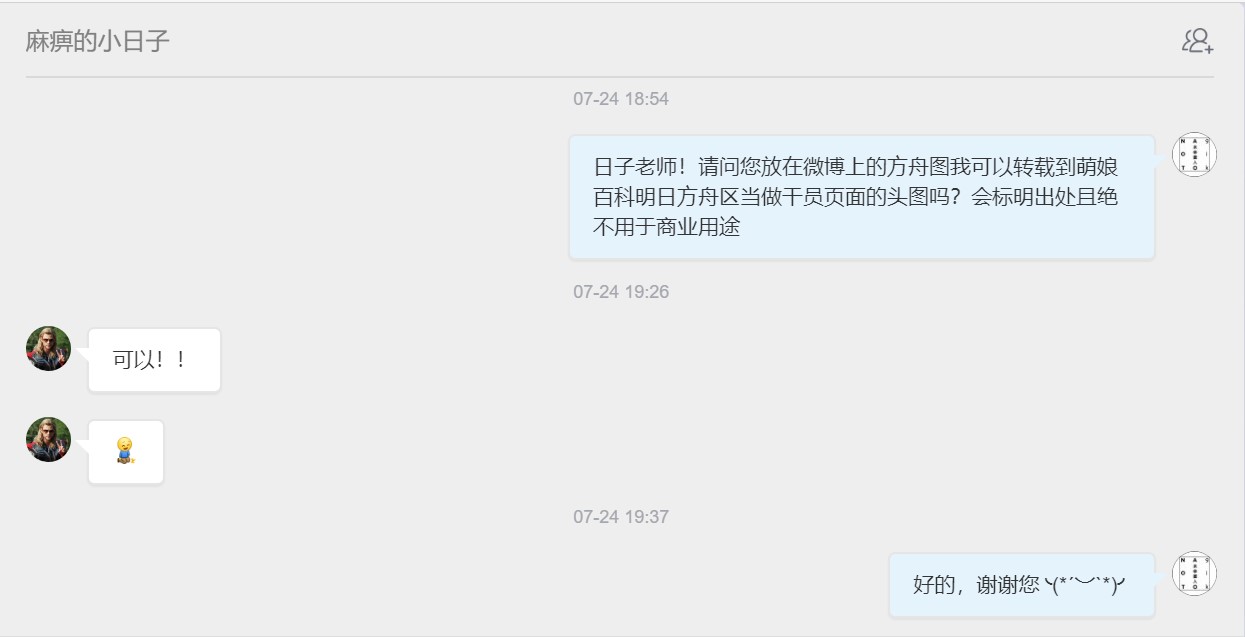
Task: Open the chat title 麻痹的小日子
Action: coord(98,42)
